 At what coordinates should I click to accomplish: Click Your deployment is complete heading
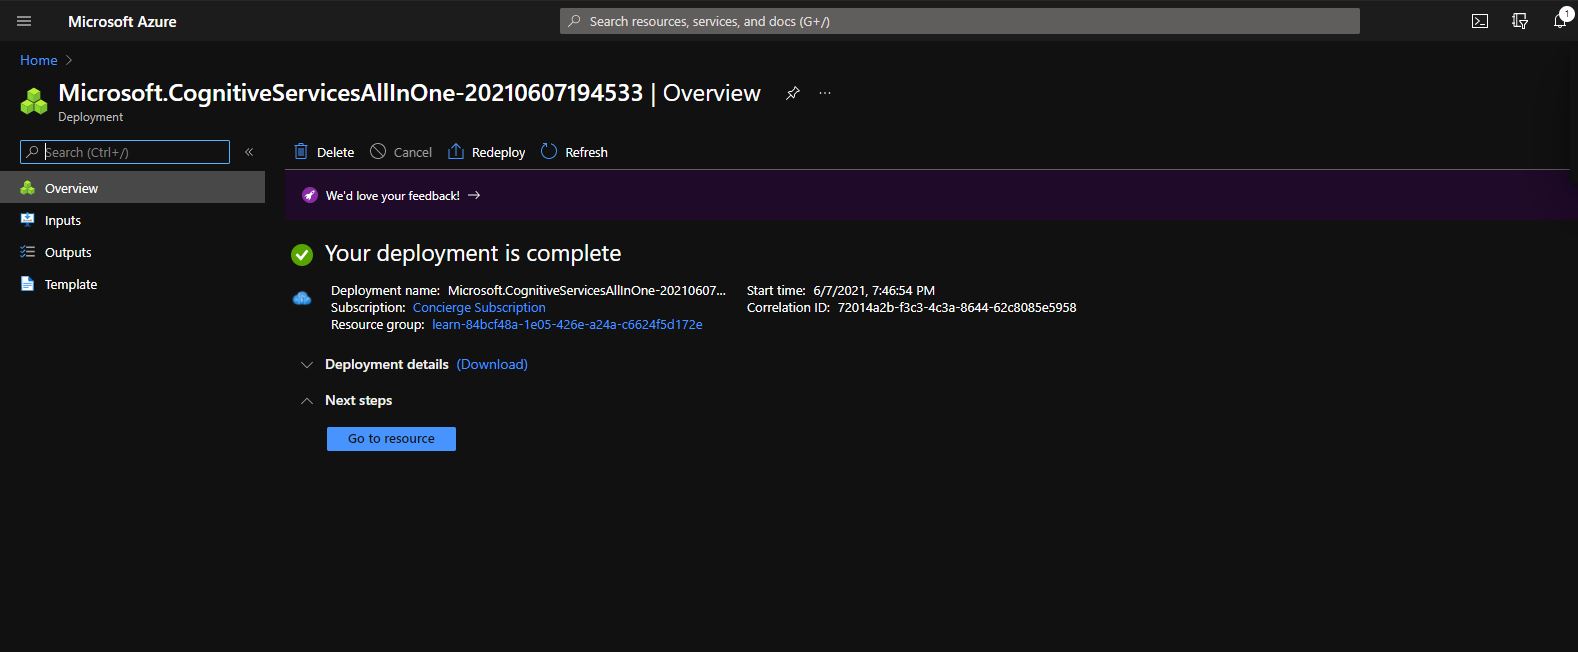[x=473, y=253]
